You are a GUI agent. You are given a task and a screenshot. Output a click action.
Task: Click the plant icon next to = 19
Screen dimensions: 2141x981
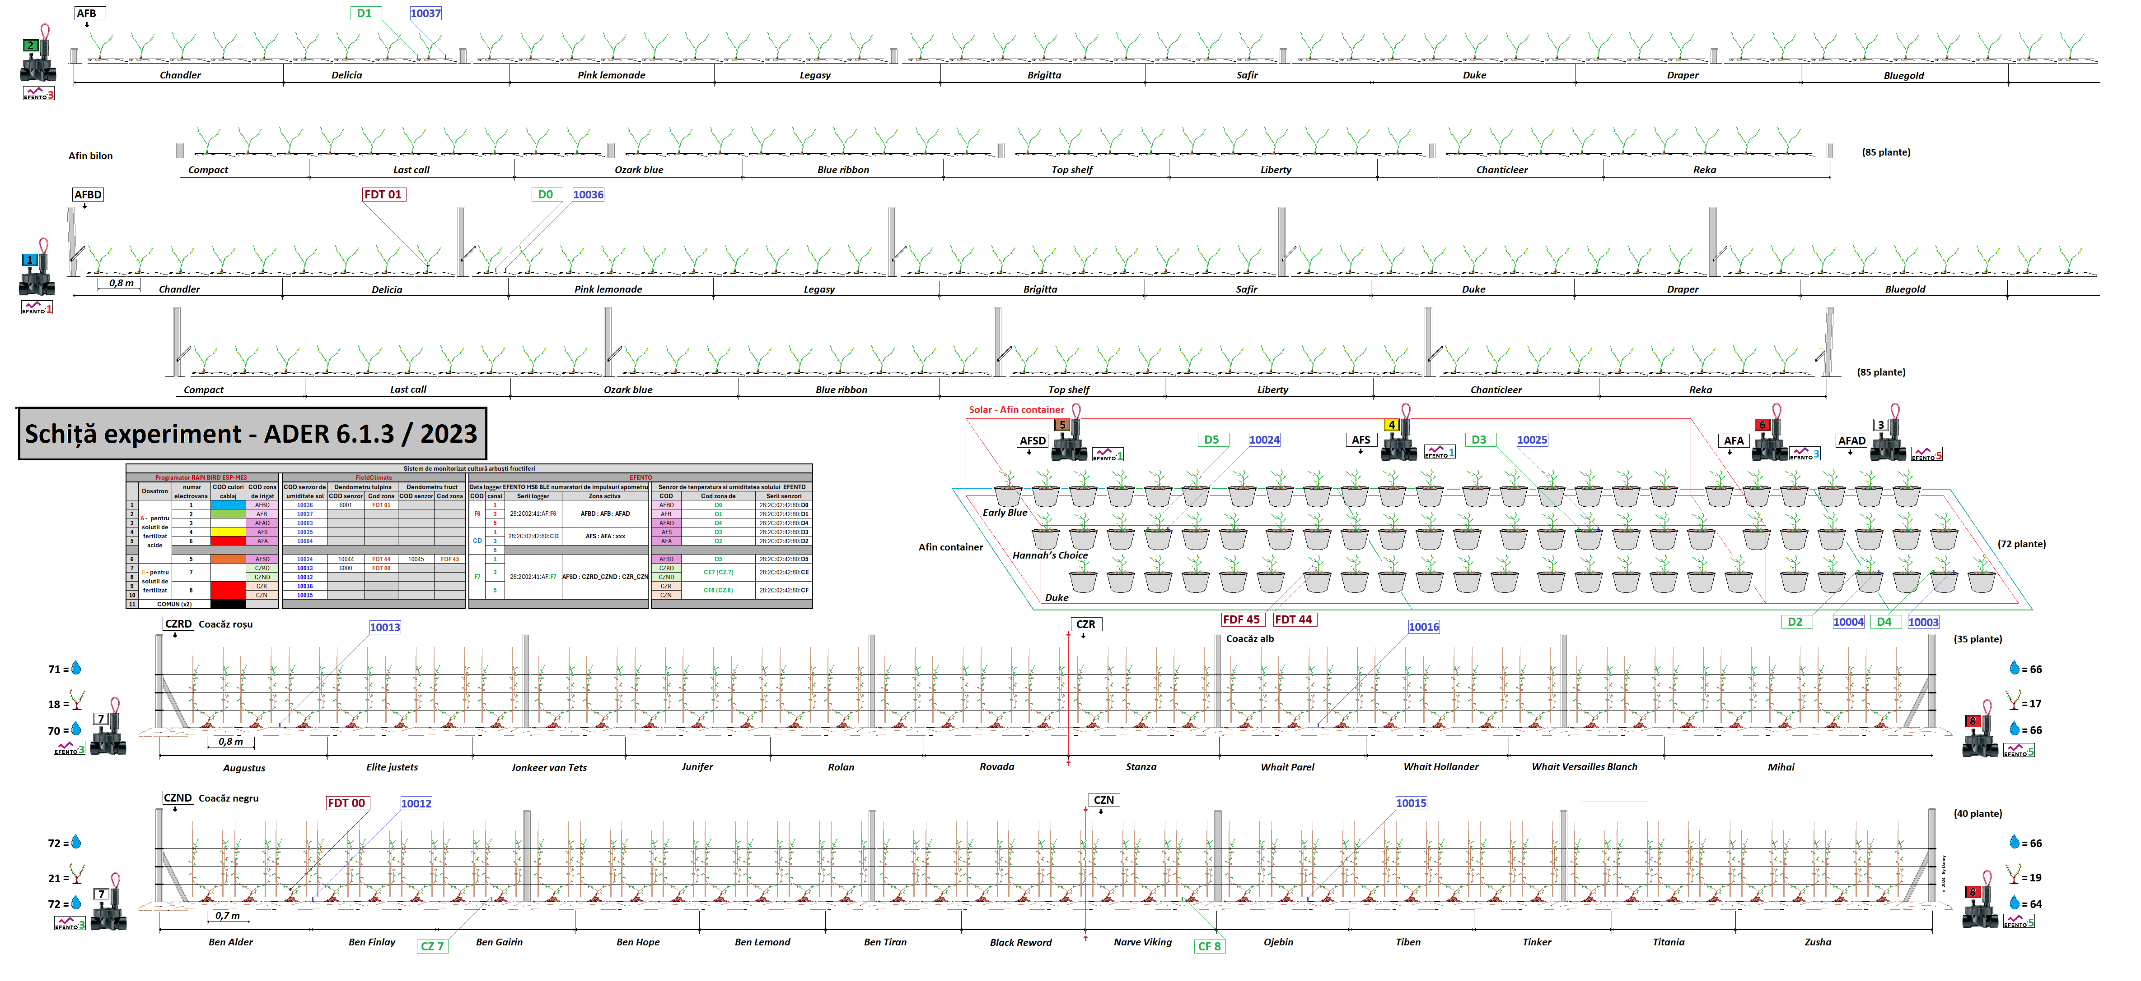(2013, 876)
